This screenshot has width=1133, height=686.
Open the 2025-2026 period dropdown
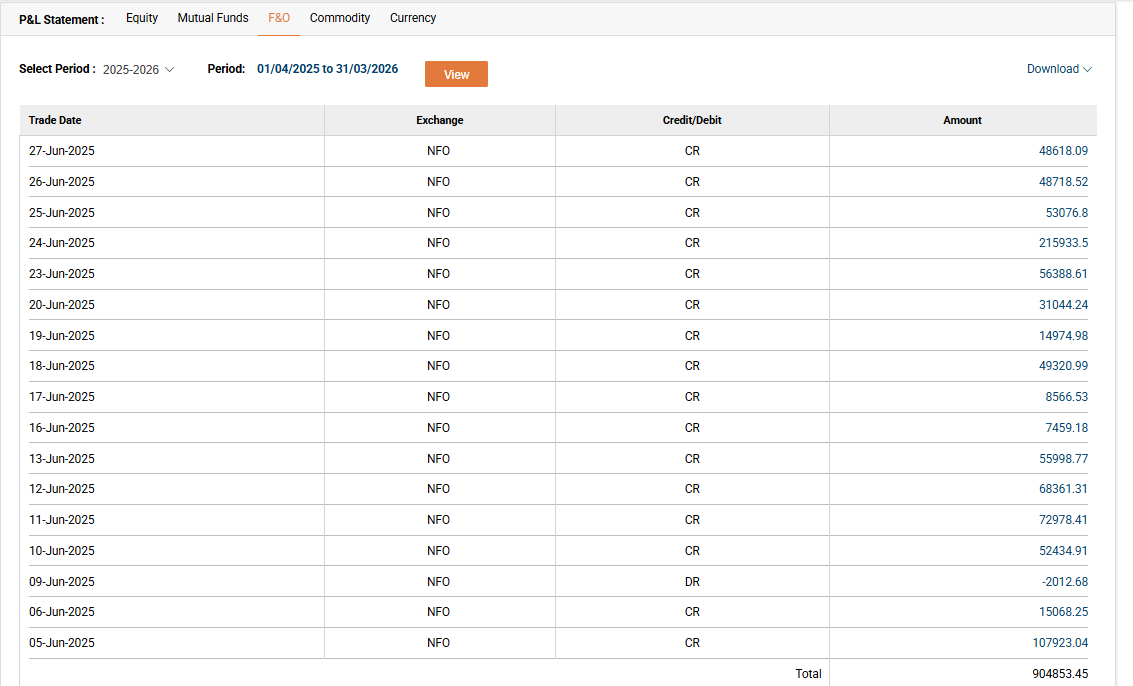pos(138,69)
